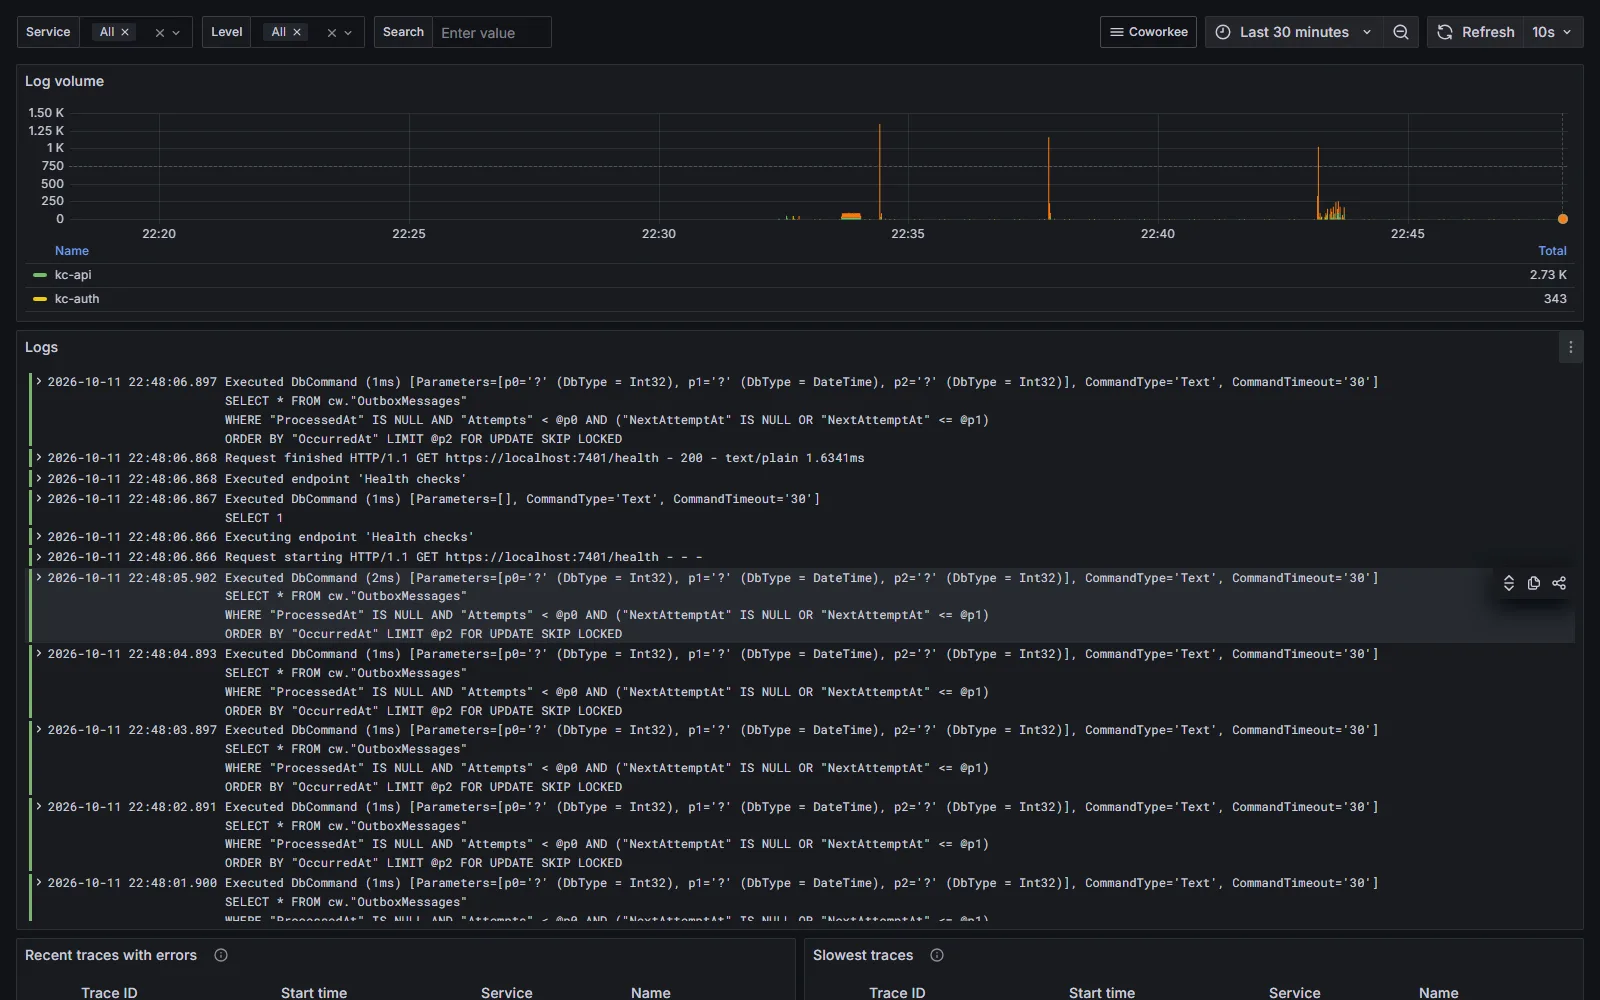Screen dimensions: 1600x1000
Task: Open the Logs panel menu
Action: [1570, 347]
